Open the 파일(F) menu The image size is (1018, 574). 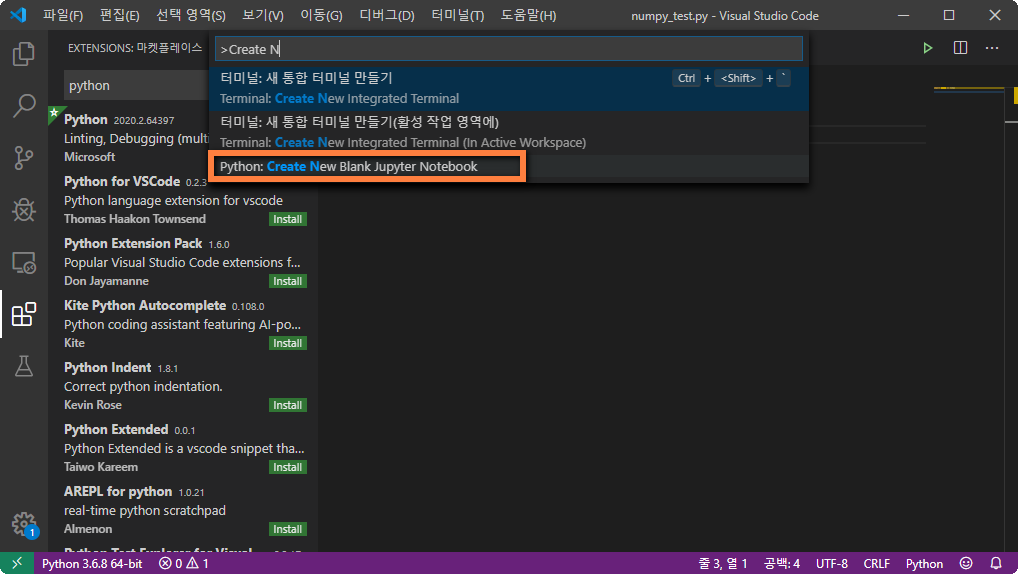[x=63, y=15]
